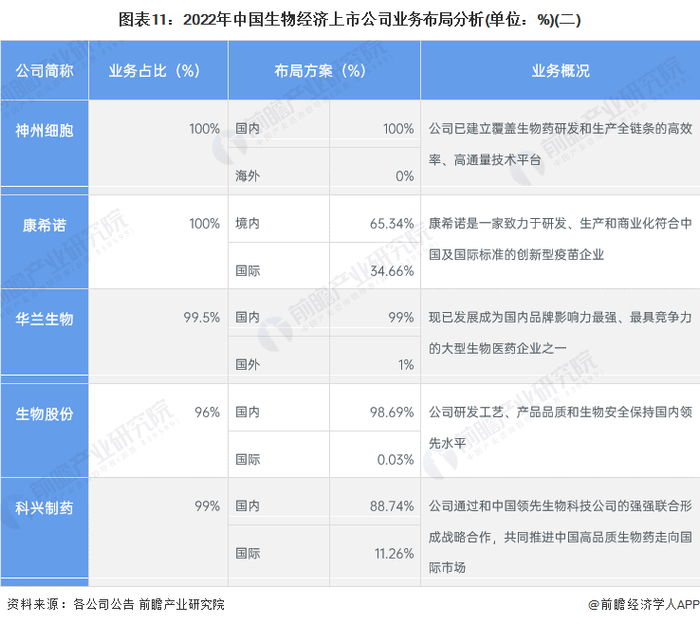Click 生物股份 overview text 公司研发工艺、产品品质

click(560, 428)
